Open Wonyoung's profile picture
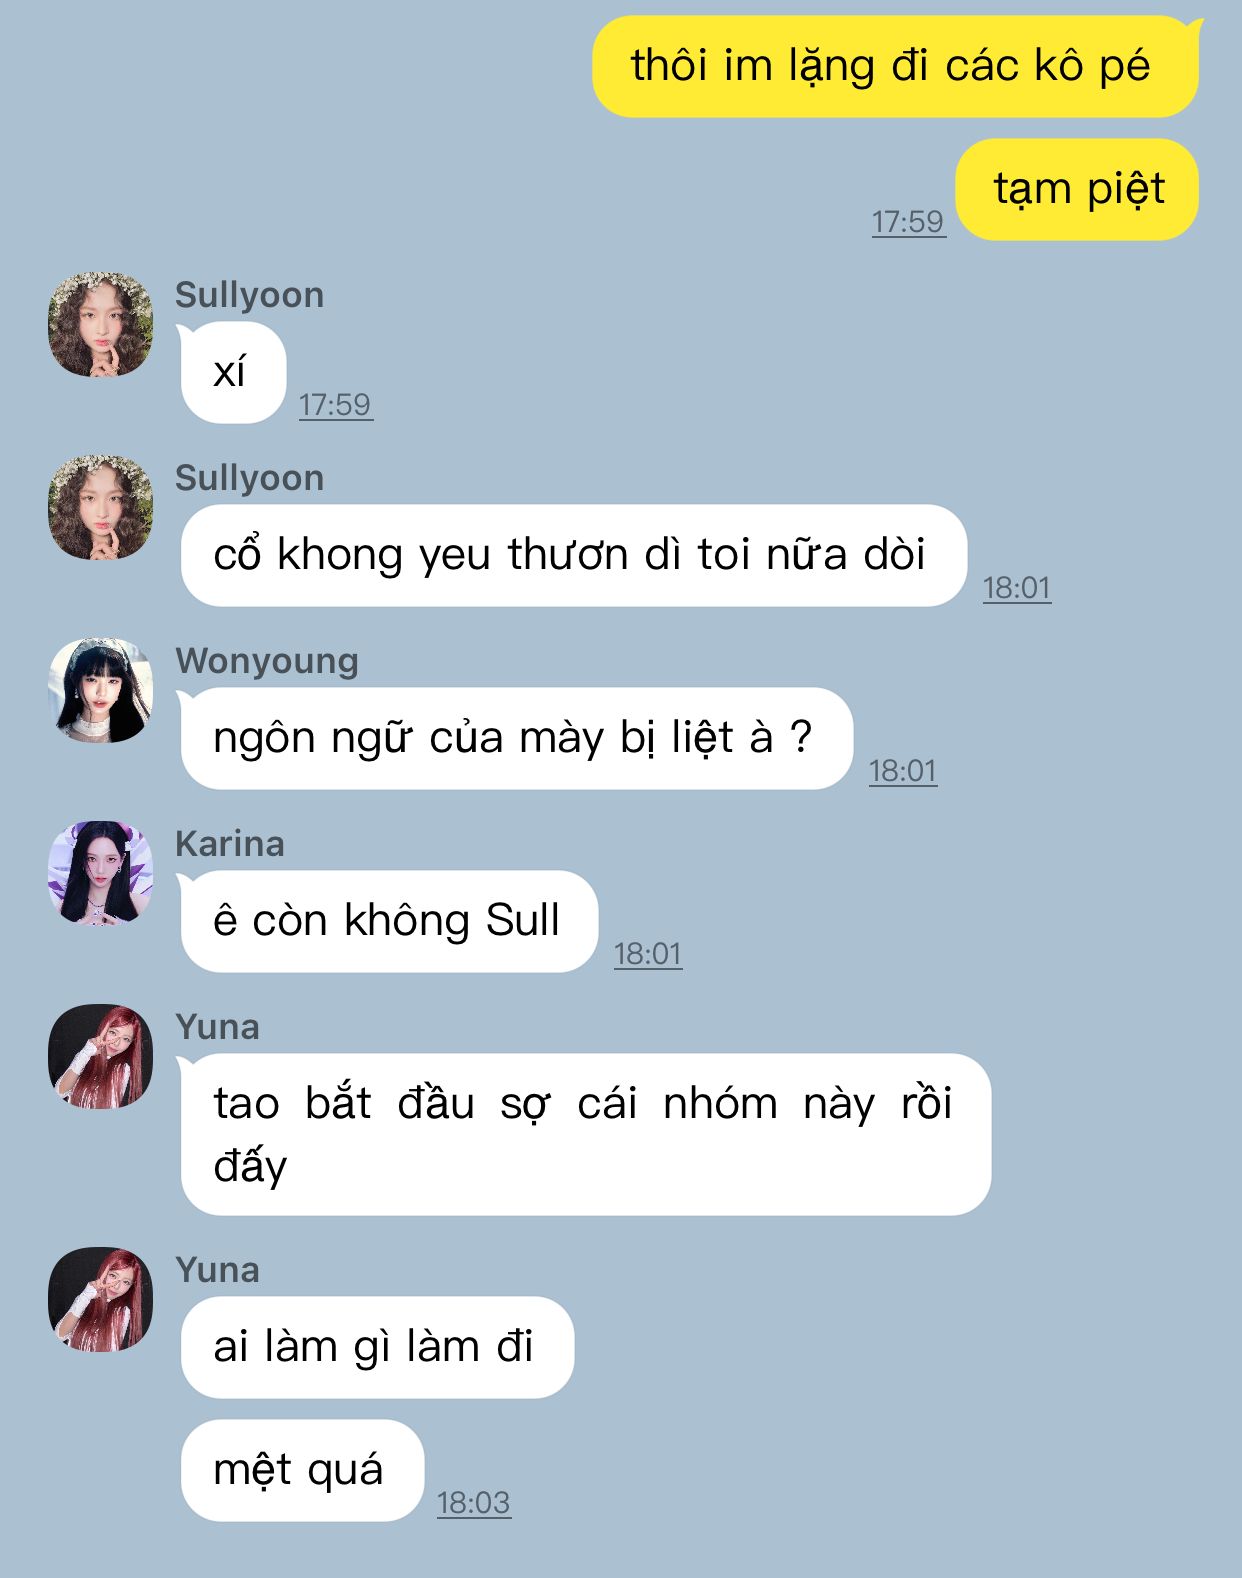The image size is (1242, 1578). click(x=100, y=690)
